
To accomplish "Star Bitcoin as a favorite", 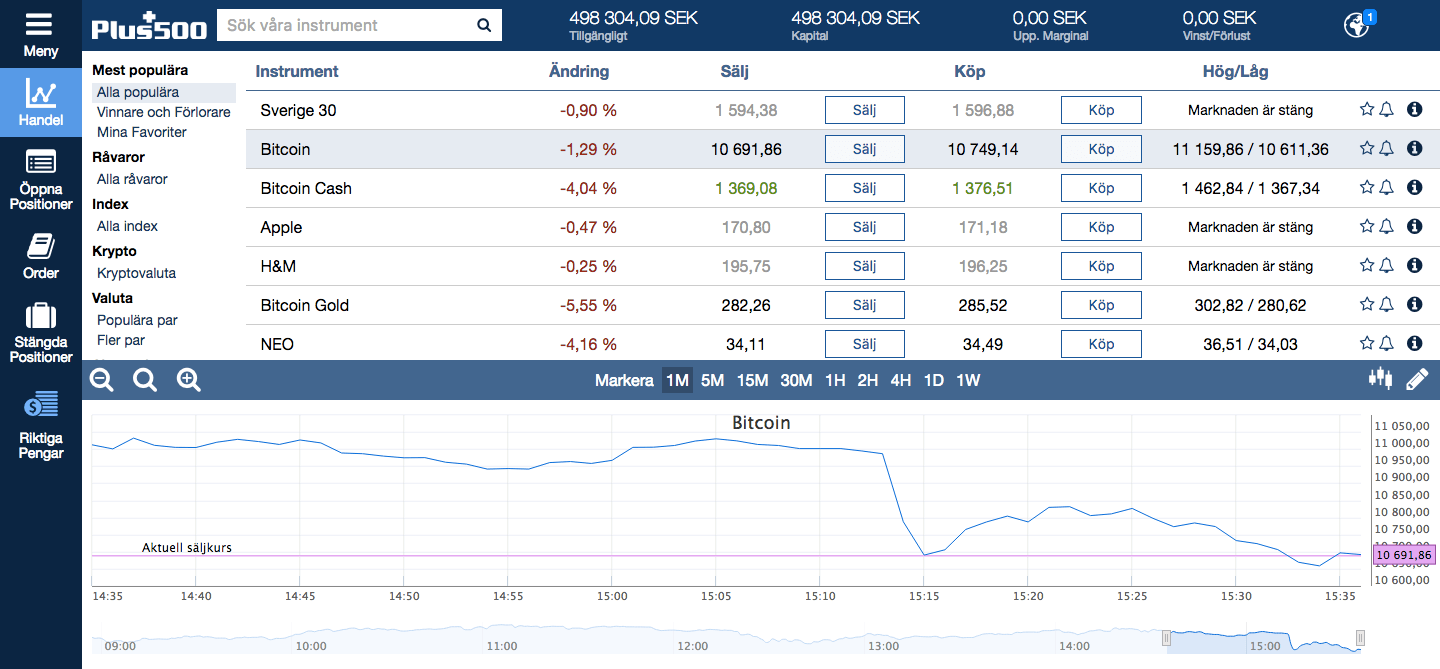I will coord(1367,149).
